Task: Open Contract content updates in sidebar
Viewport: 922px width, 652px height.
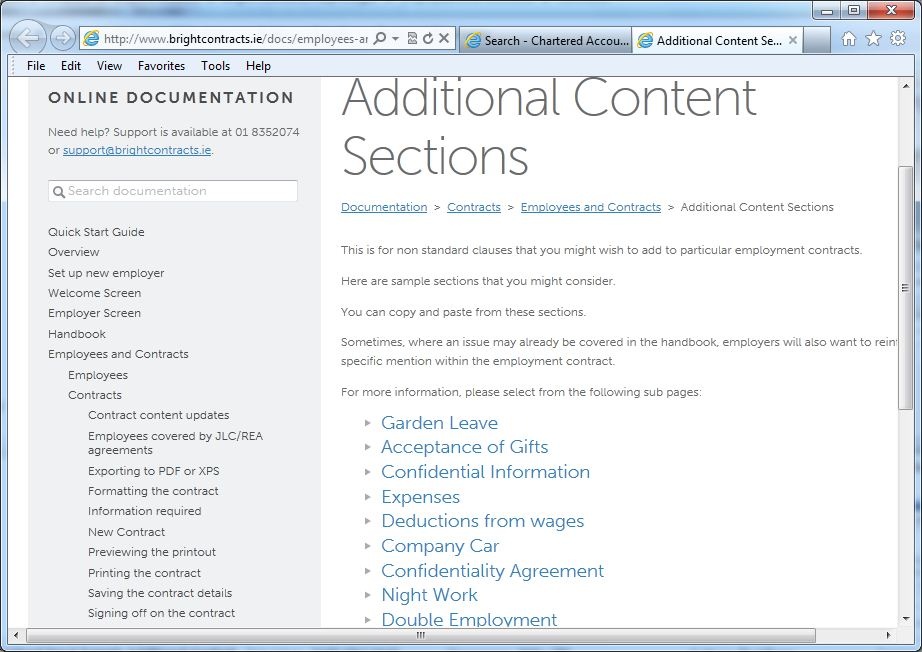Action: coord(158,415)
